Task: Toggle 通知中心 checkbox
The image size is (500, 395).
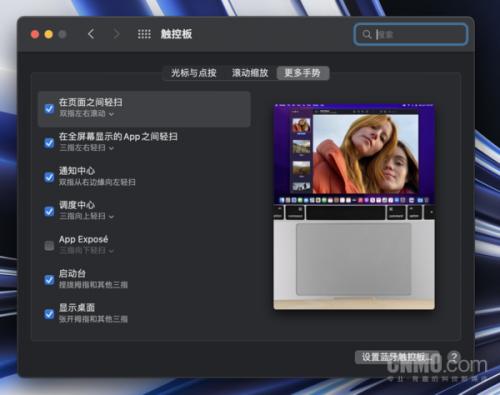Action: pyautogui.click(x=49, y=177)
